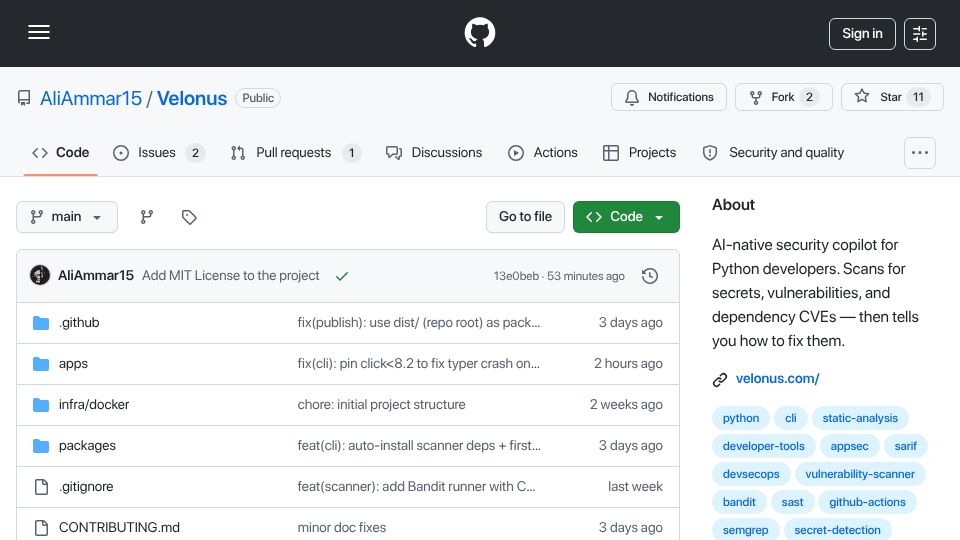Open the CONTRIBUTING.md file
The width and height of the screenshot is (960, 540).
pyautogui.click(x=119, y=528)
